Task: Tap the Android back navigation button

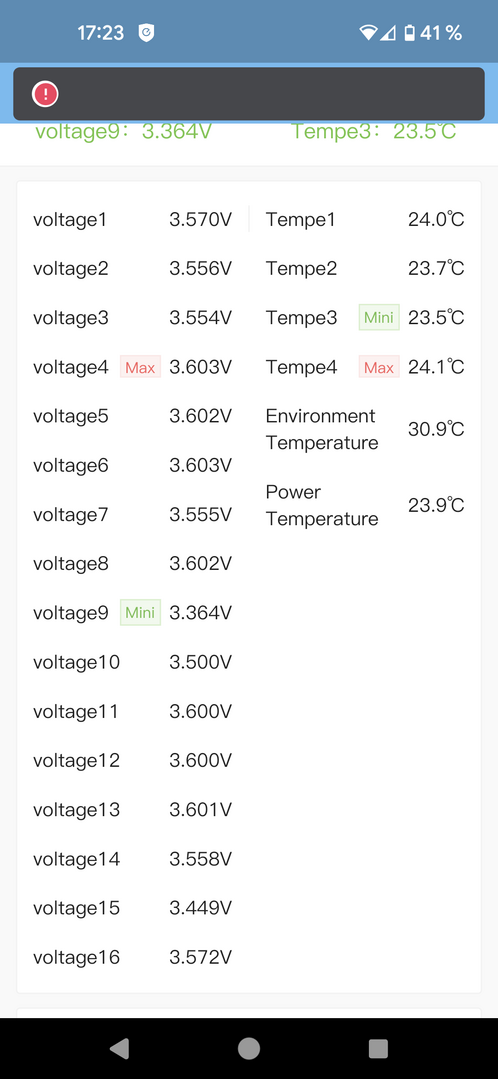Action: [x=120, y=1048]
